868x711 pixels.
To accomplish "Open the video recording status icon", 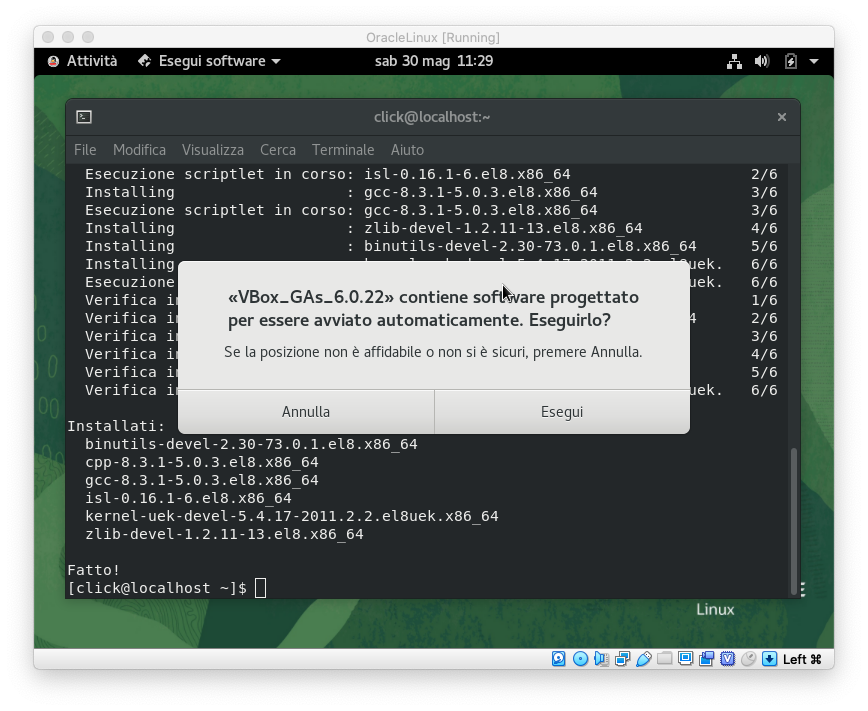I will point(706,658).
